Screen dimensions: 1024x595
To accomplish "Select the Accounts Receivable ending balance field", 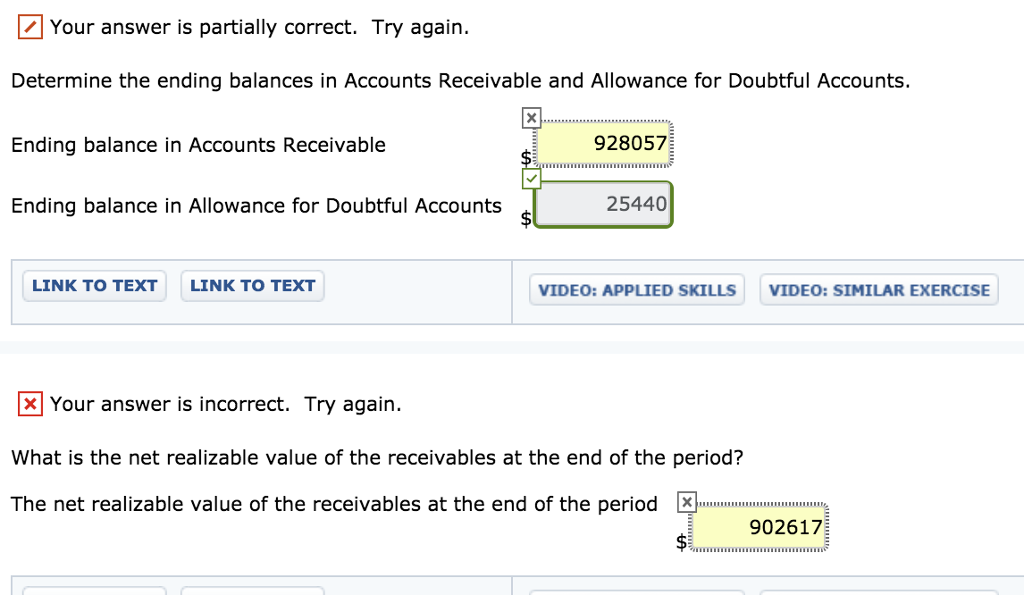I will click(603, 143).
